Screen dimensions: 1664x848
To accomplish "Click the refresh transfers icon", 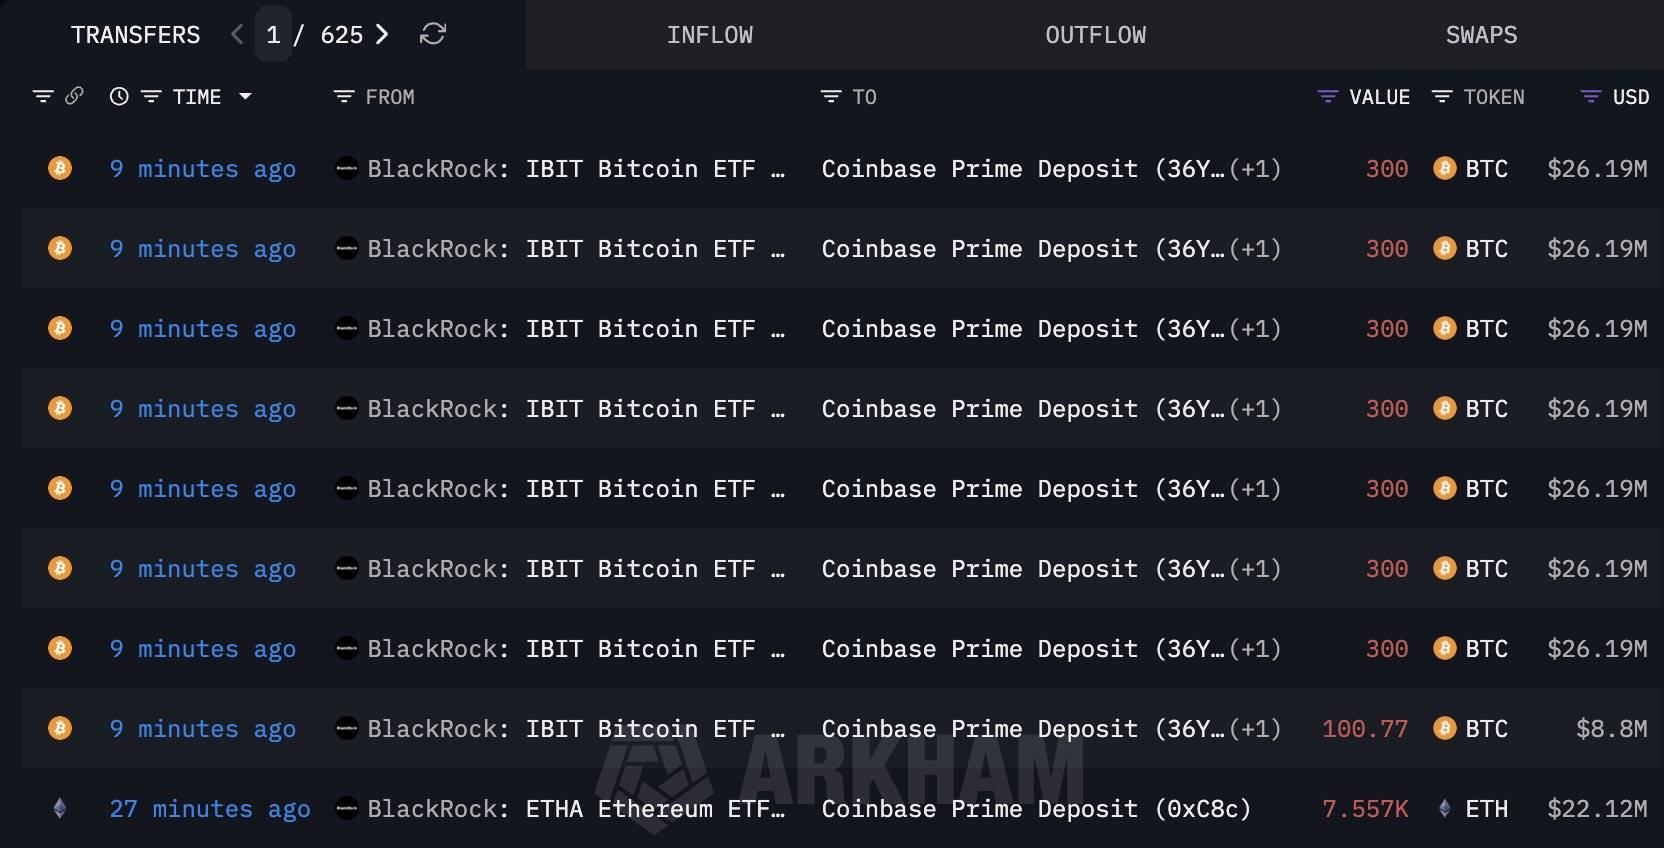I will (431, 34).
